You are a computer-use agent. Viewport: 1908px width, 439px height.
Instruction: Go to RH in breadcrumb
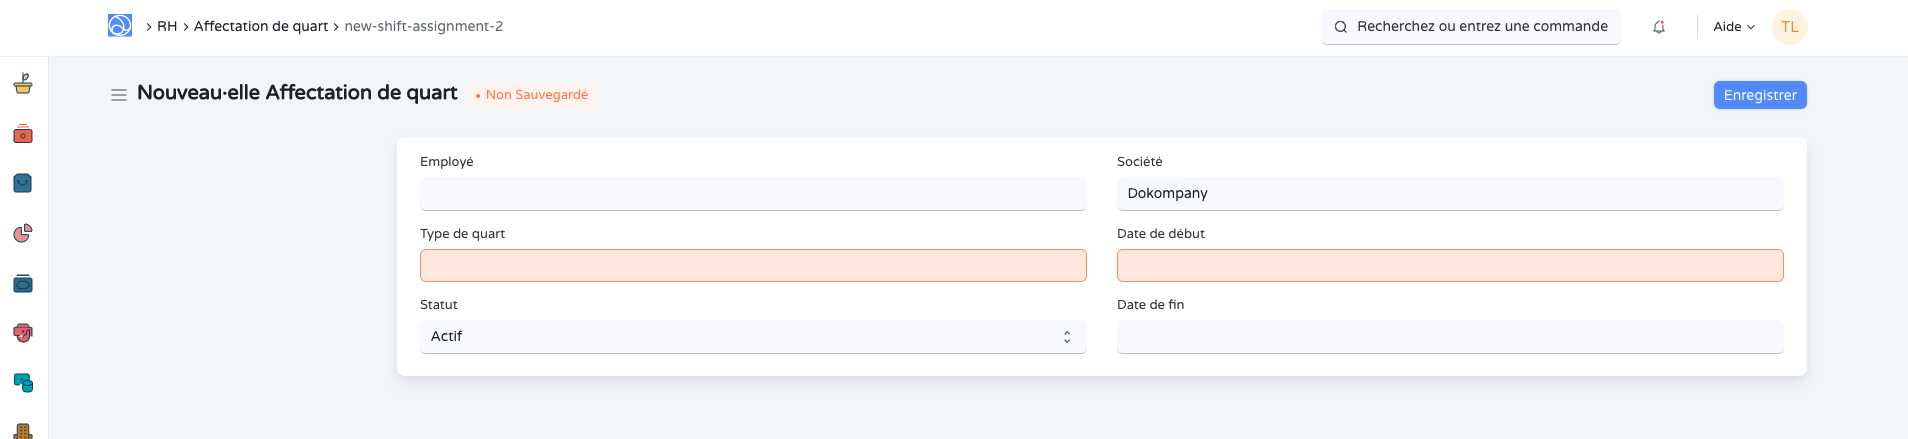167,27
